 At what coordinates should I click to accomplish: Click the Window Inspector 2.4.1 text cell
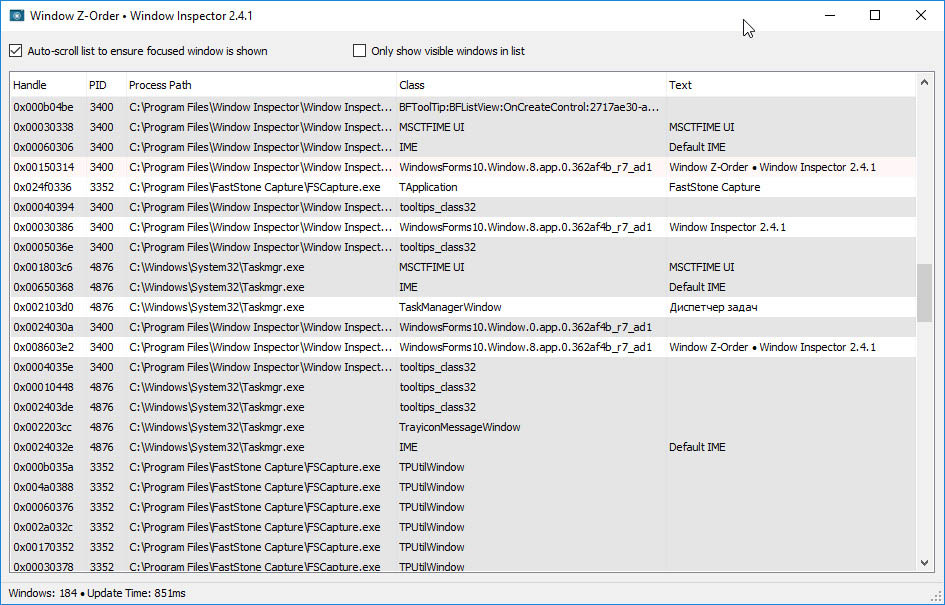727,227
